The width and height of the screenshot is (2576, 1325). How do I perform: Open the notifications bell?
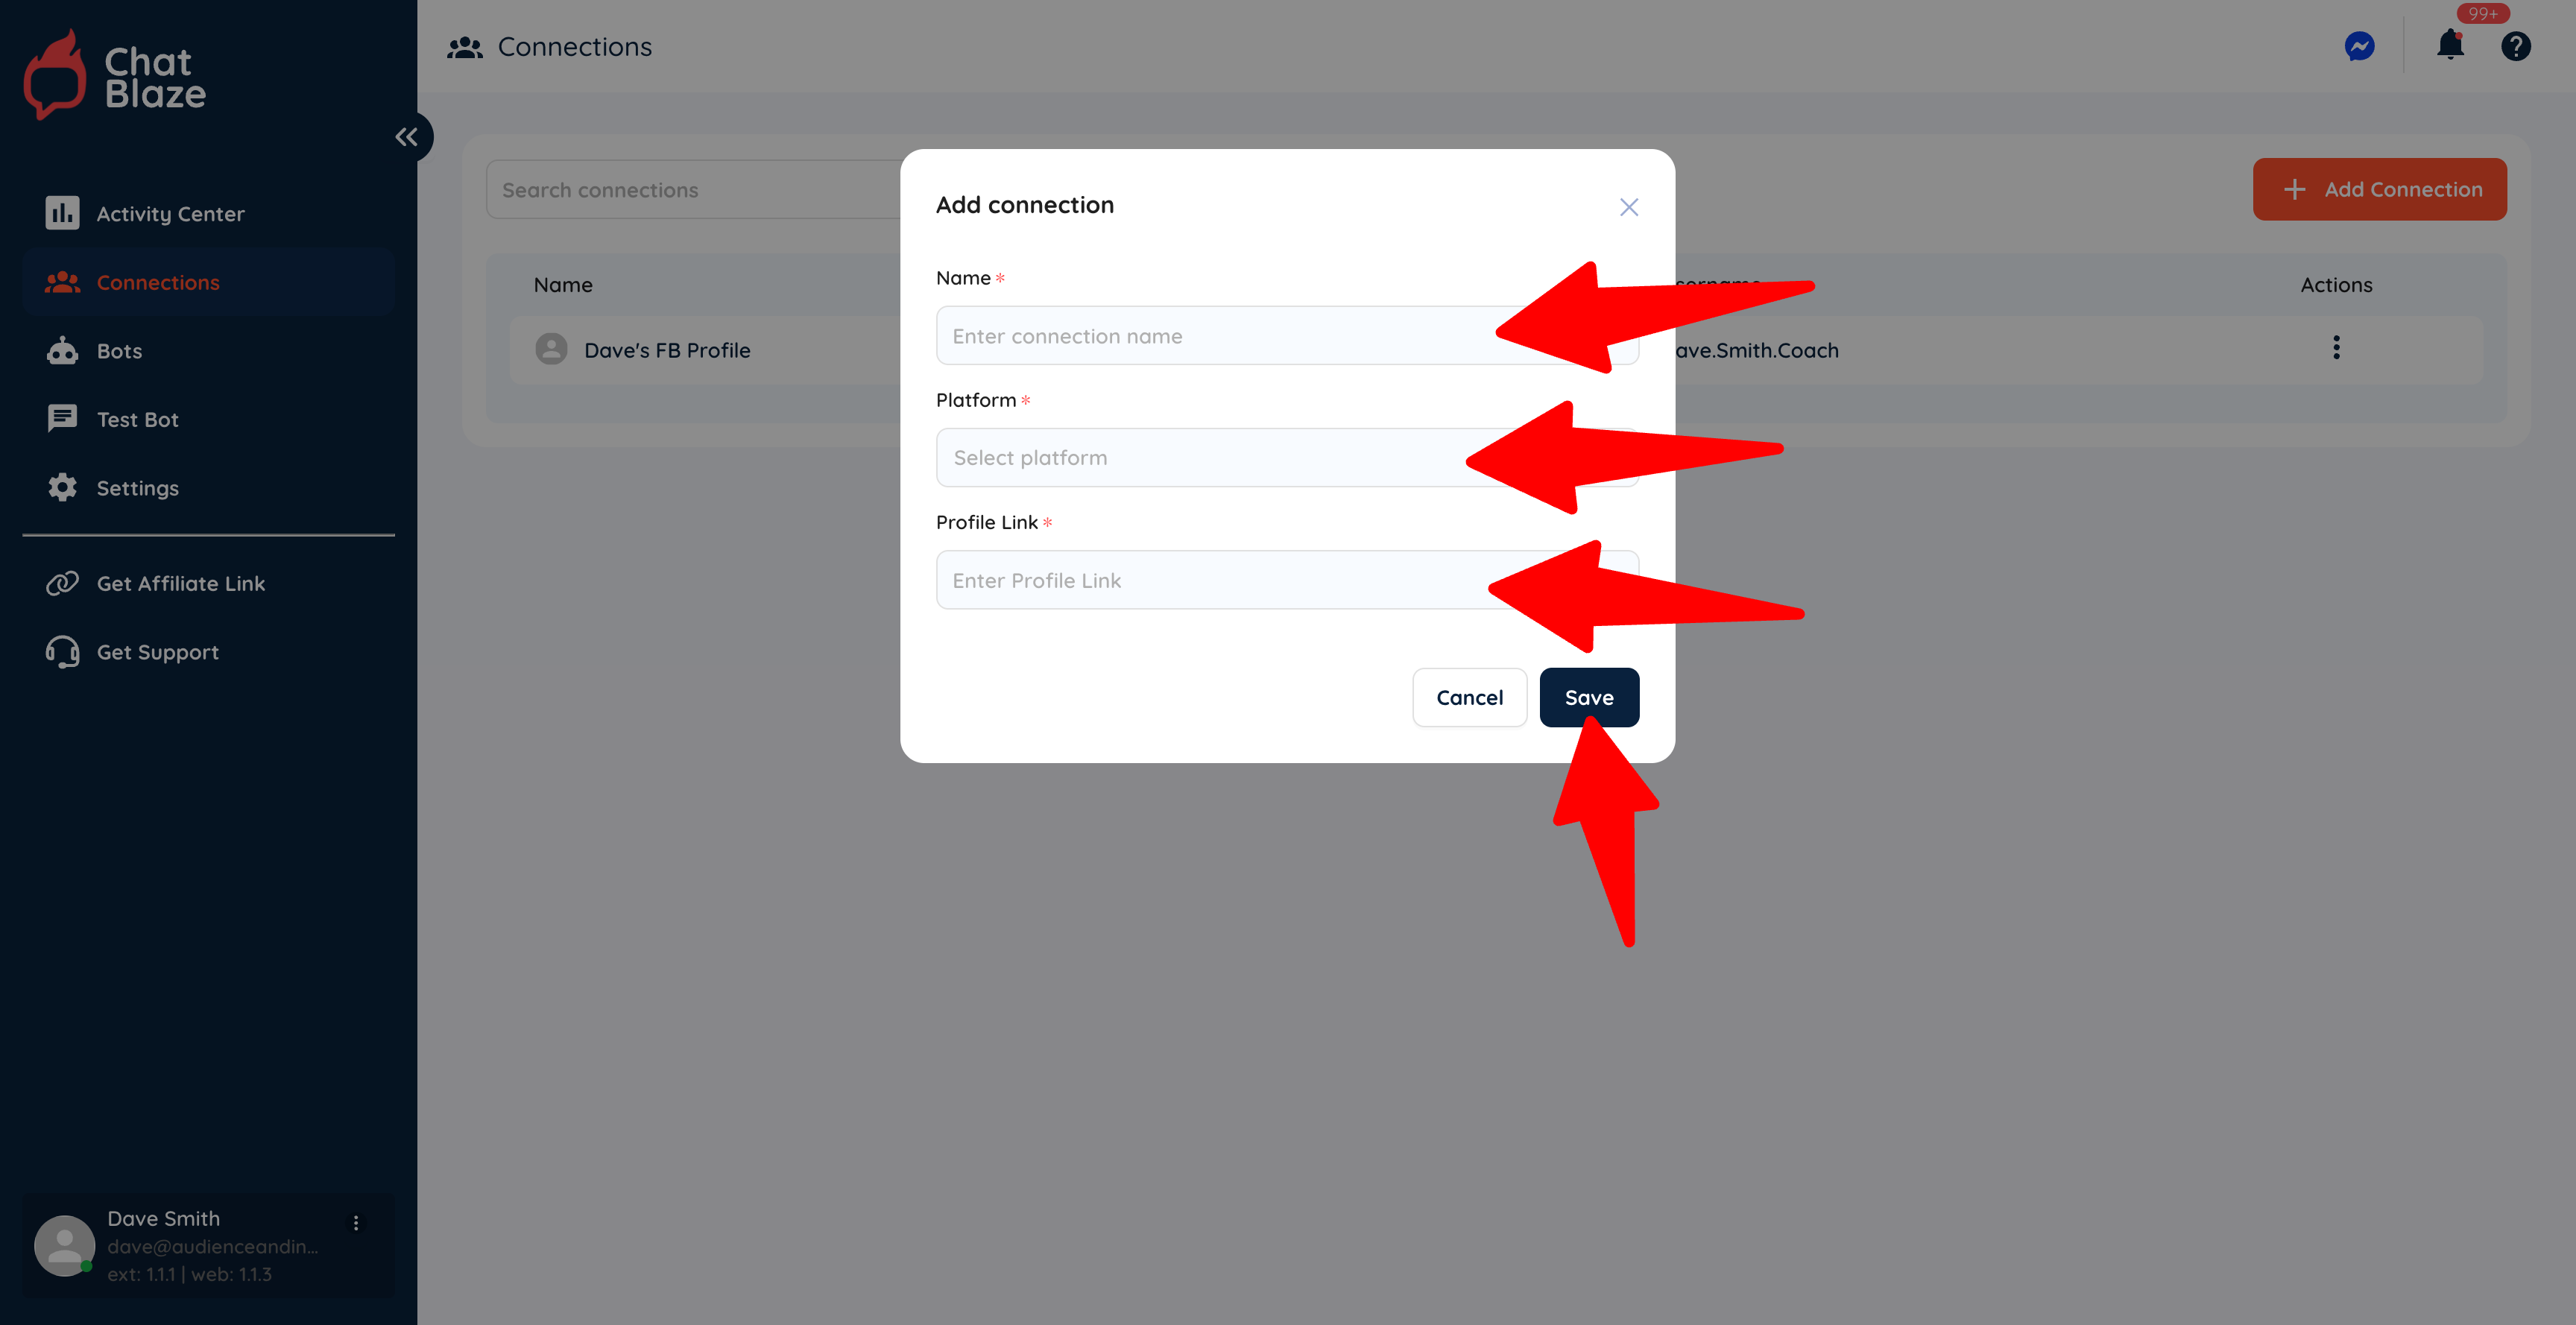(2450, 45)
